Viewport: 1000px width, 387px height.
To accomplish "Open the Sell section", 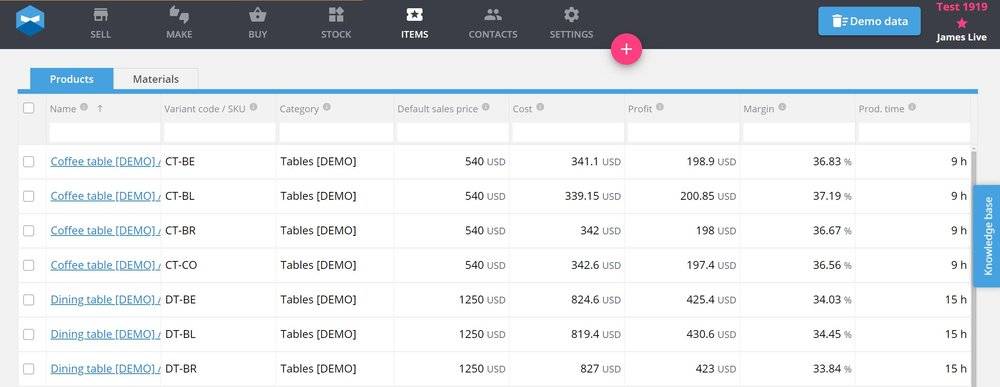I will 100,24.
